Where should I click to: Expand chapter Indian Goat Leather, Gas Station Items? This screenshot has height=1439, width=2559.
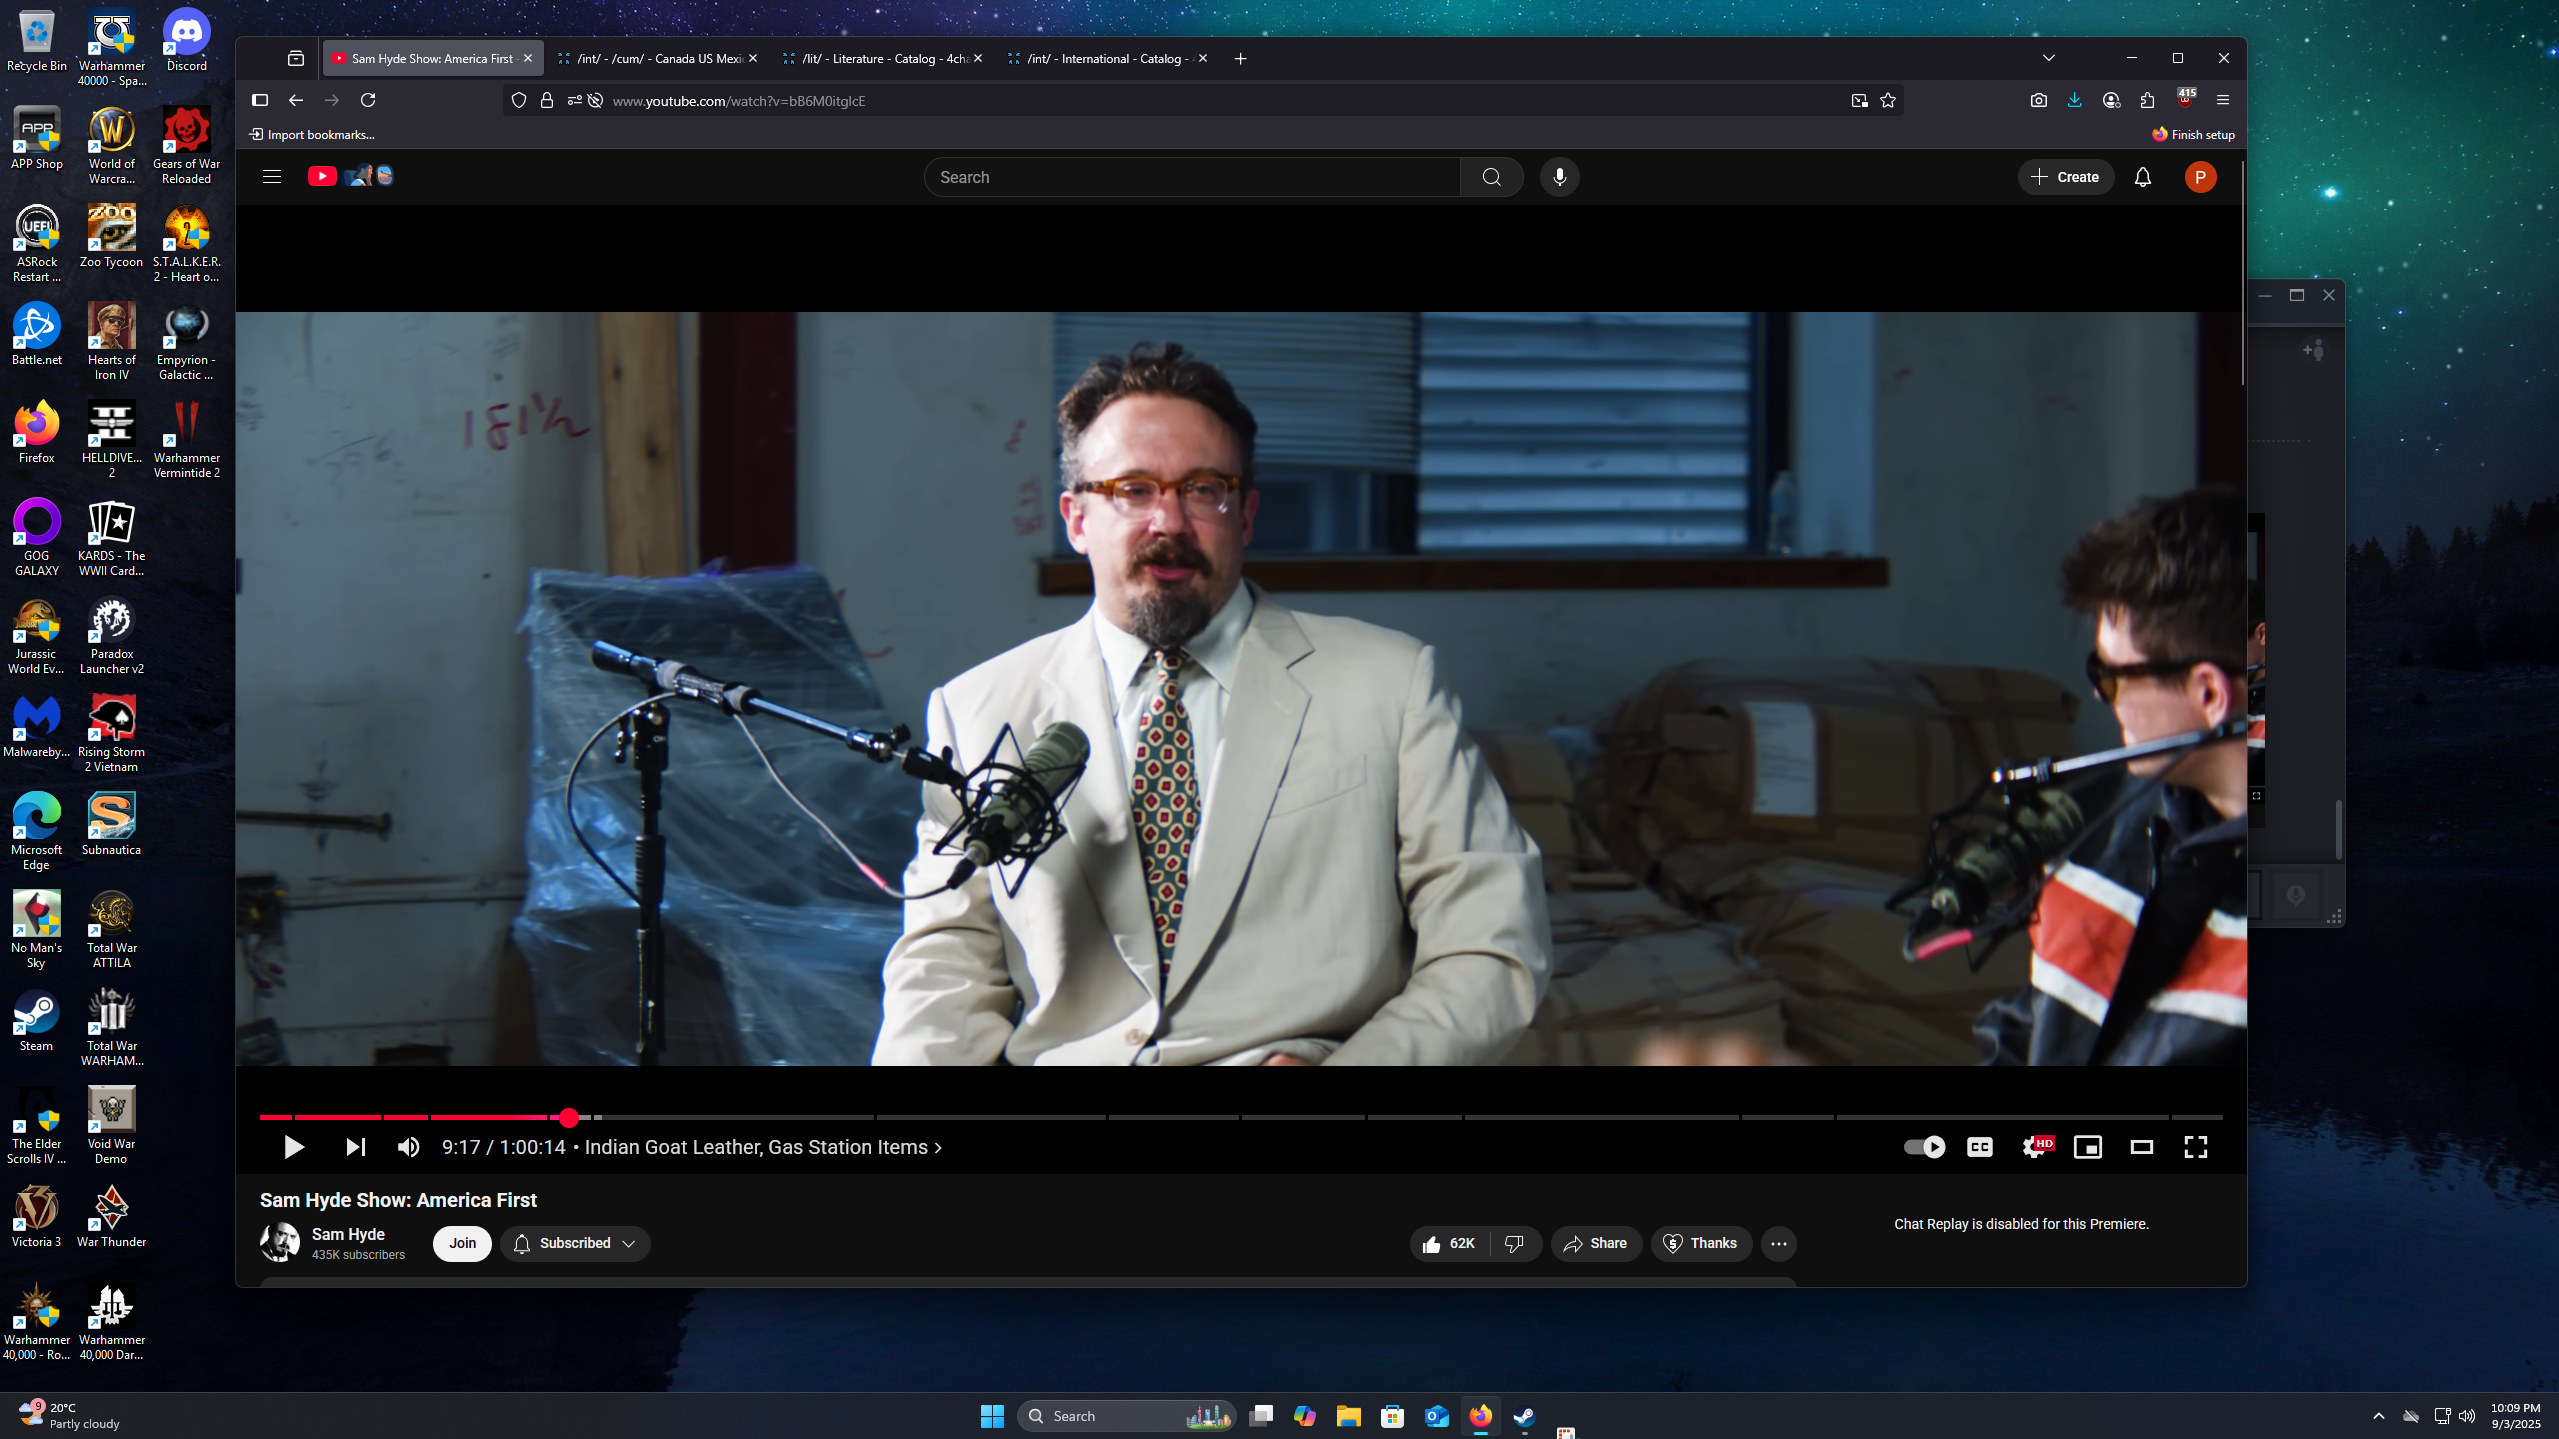(762, 1147)
